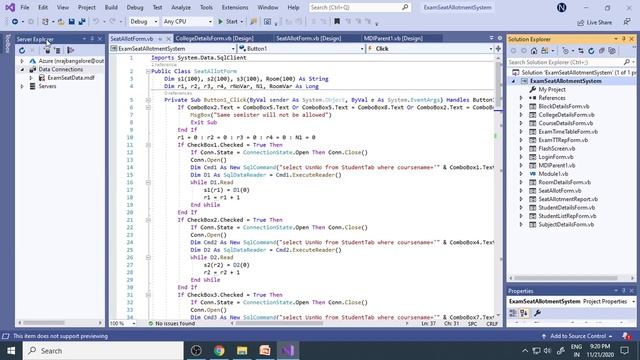Click the Solution Explorer Home icon
Screen dimensions: 640x360
tap(534, 51)
